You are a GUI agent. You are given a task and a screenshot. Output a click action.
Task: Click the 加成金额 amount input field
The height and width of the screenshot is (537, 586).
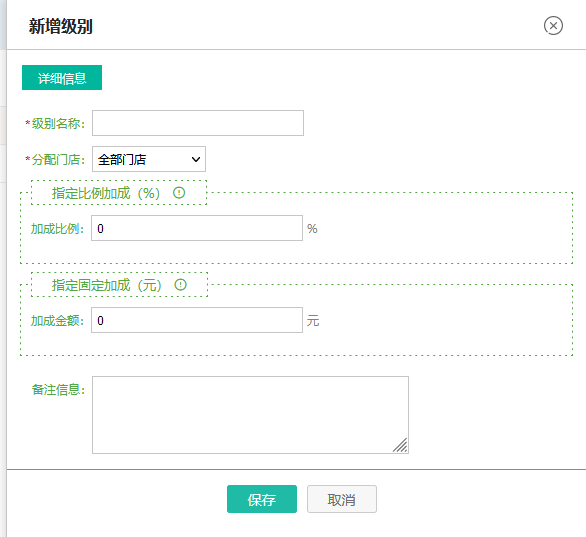click(197, 320)
